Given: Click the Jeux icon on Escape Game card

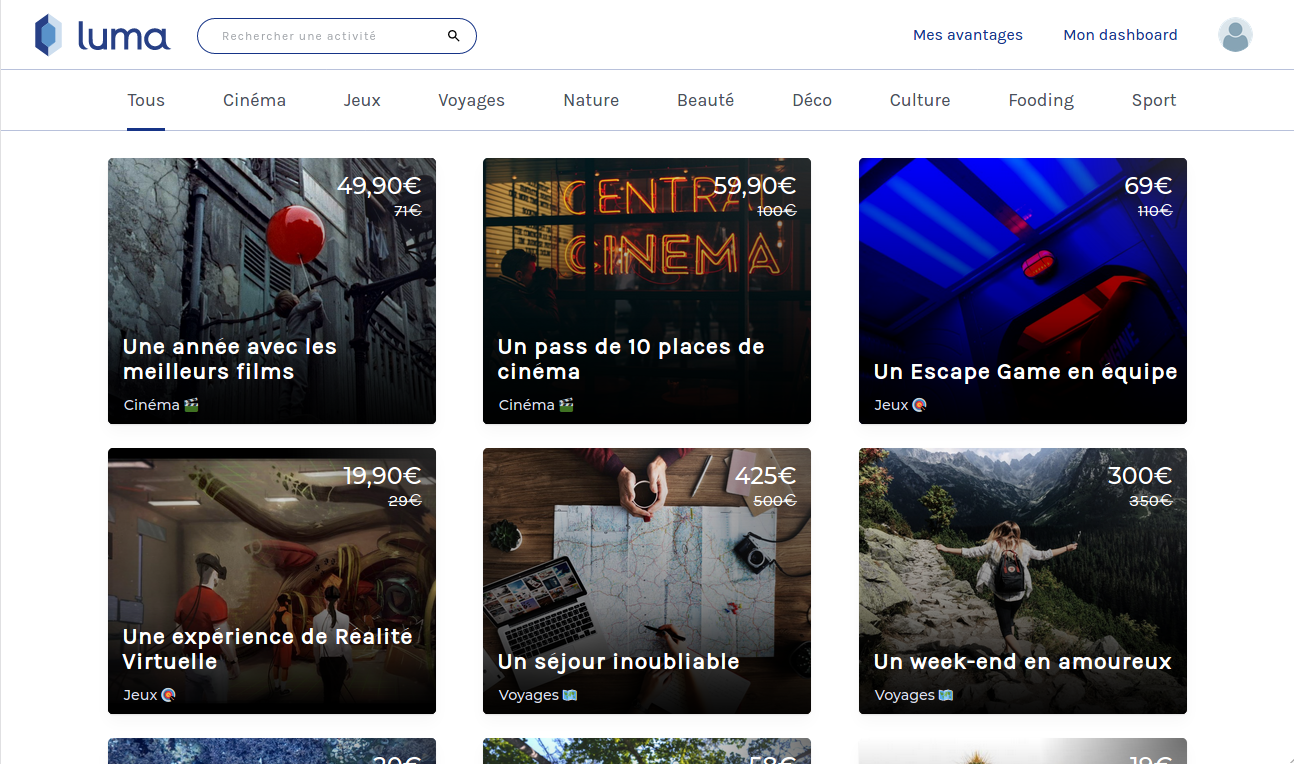Looking at the screenshot, I should (x=920, y=405).
